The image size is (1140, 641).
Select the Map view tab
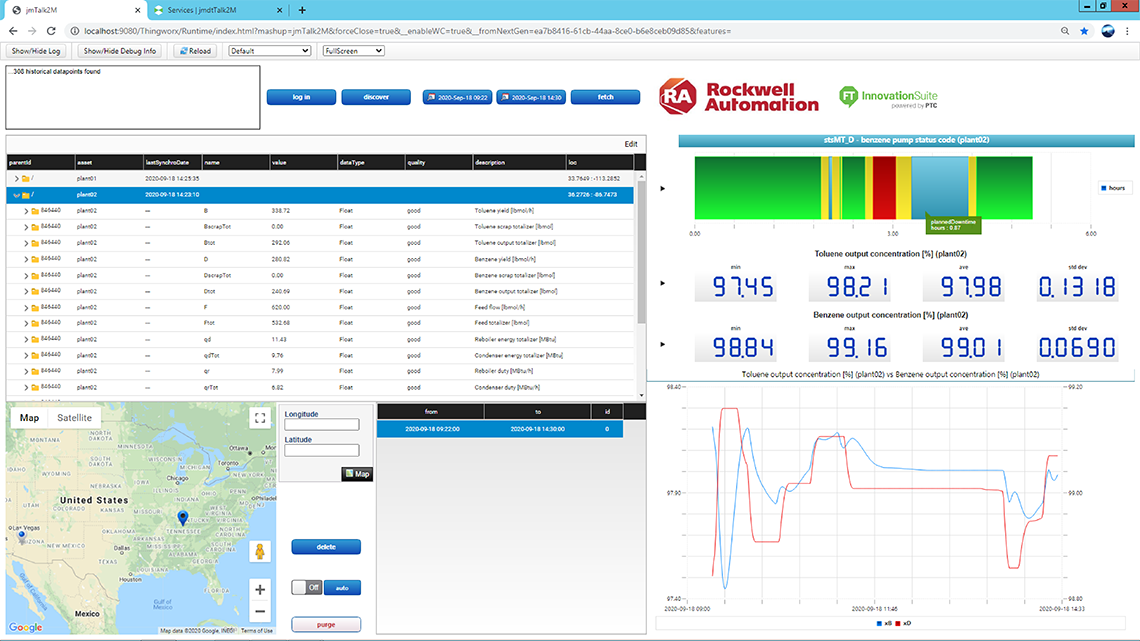(x=29, y=418)
